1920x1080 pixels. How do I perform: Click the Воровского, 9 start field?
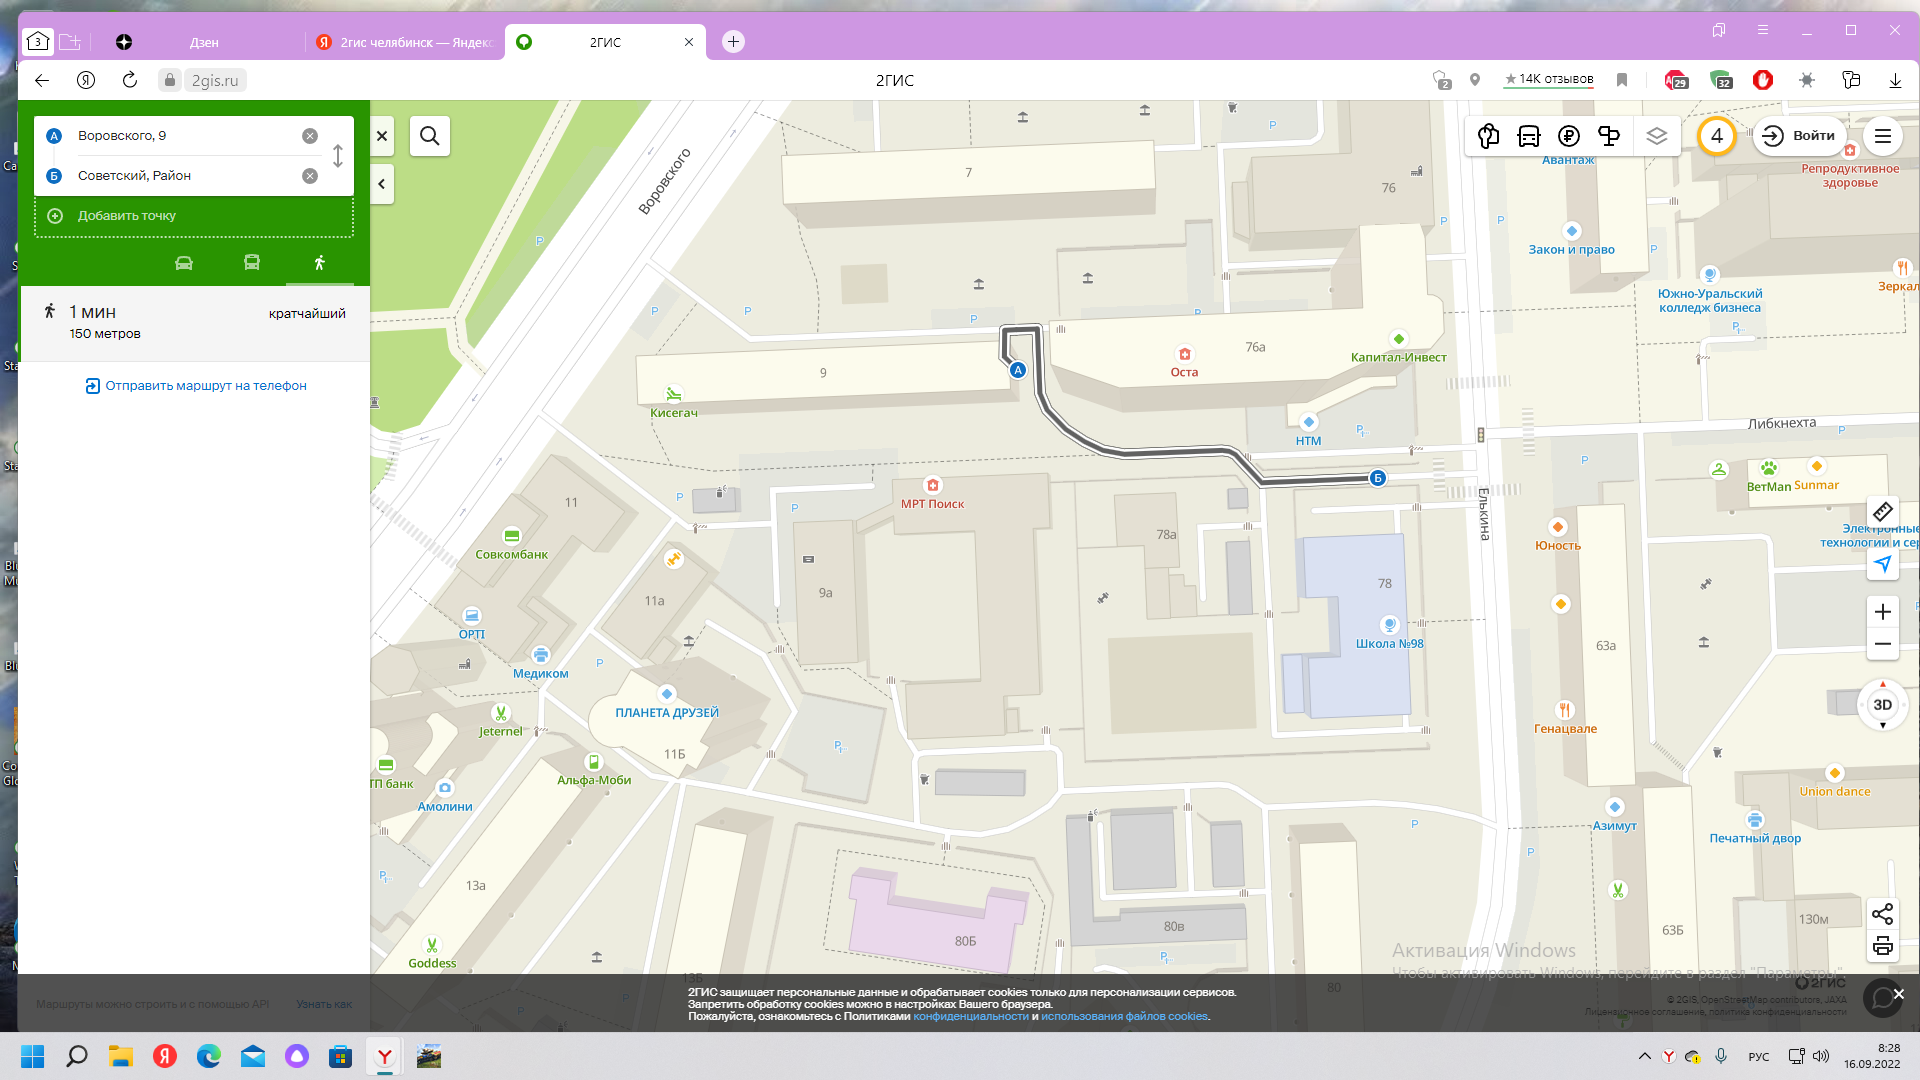180,136
